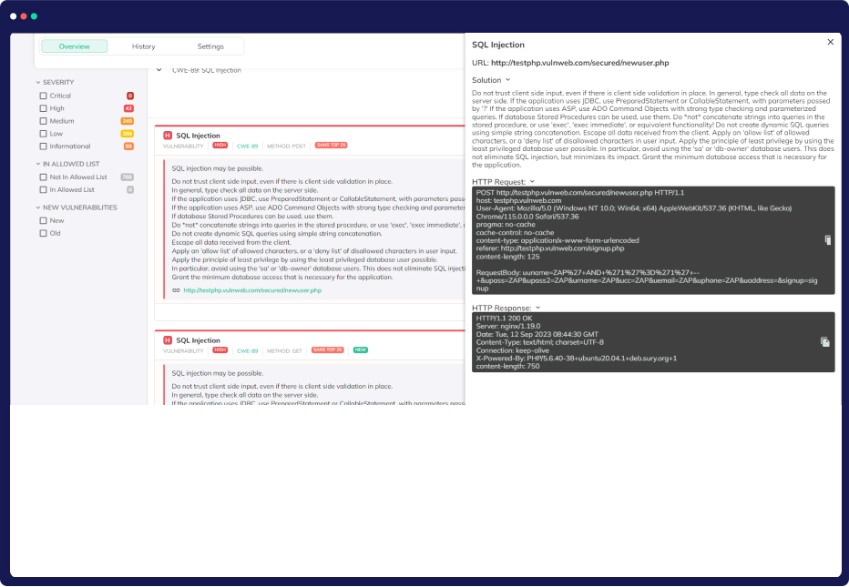This screenshot has width=849, height=587.
Task: Copy the HTTP Response contents
Action: pyautogui.click(x=825, y=342)
